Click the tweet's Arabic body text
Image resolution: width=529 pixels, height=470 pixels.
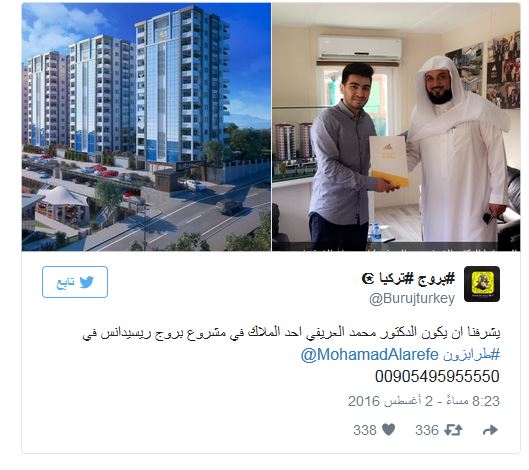pyautogui.click(x=291, y=333)
